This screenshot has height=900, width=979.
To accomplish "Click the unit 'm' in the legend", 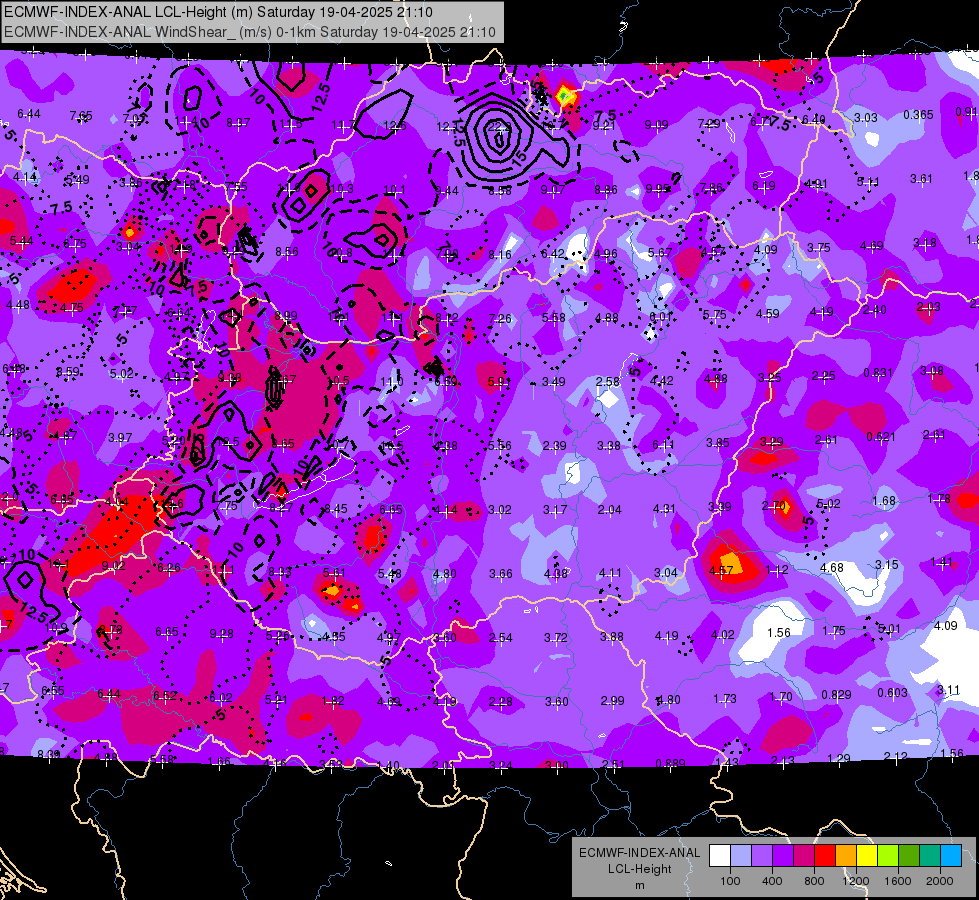I will tap(639, 885).
